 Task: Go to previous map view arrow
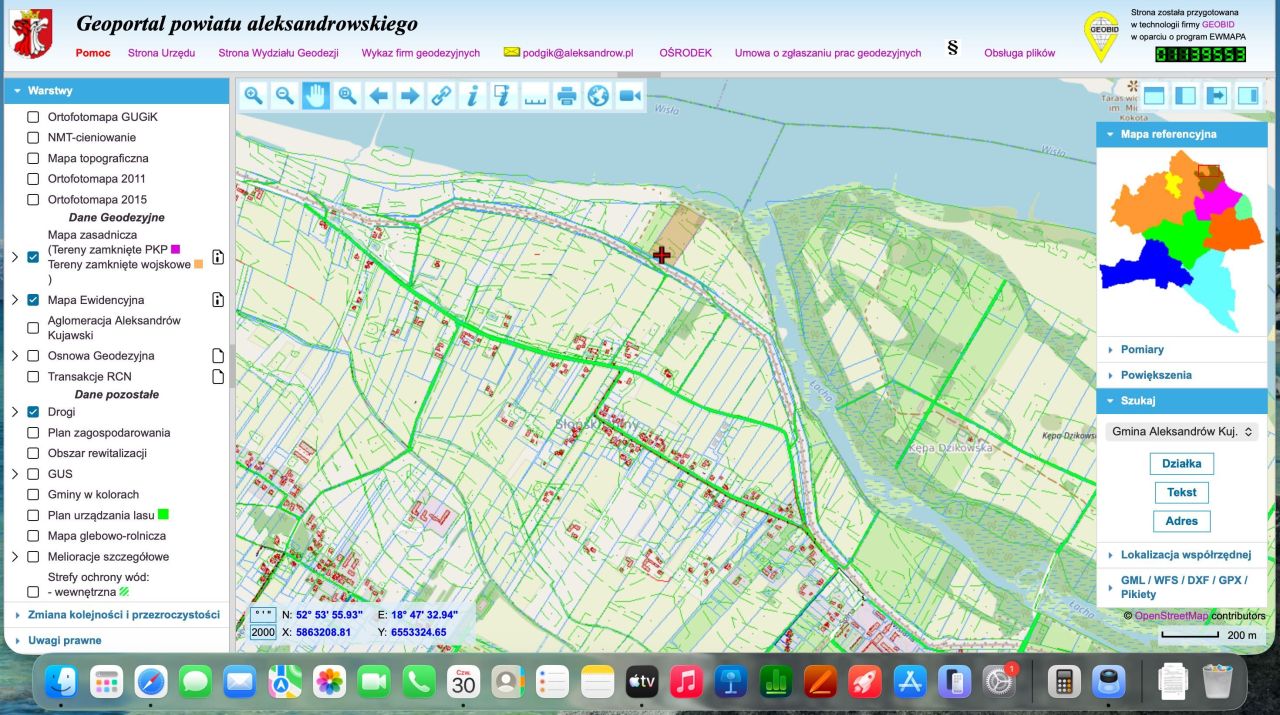(378, 96)
